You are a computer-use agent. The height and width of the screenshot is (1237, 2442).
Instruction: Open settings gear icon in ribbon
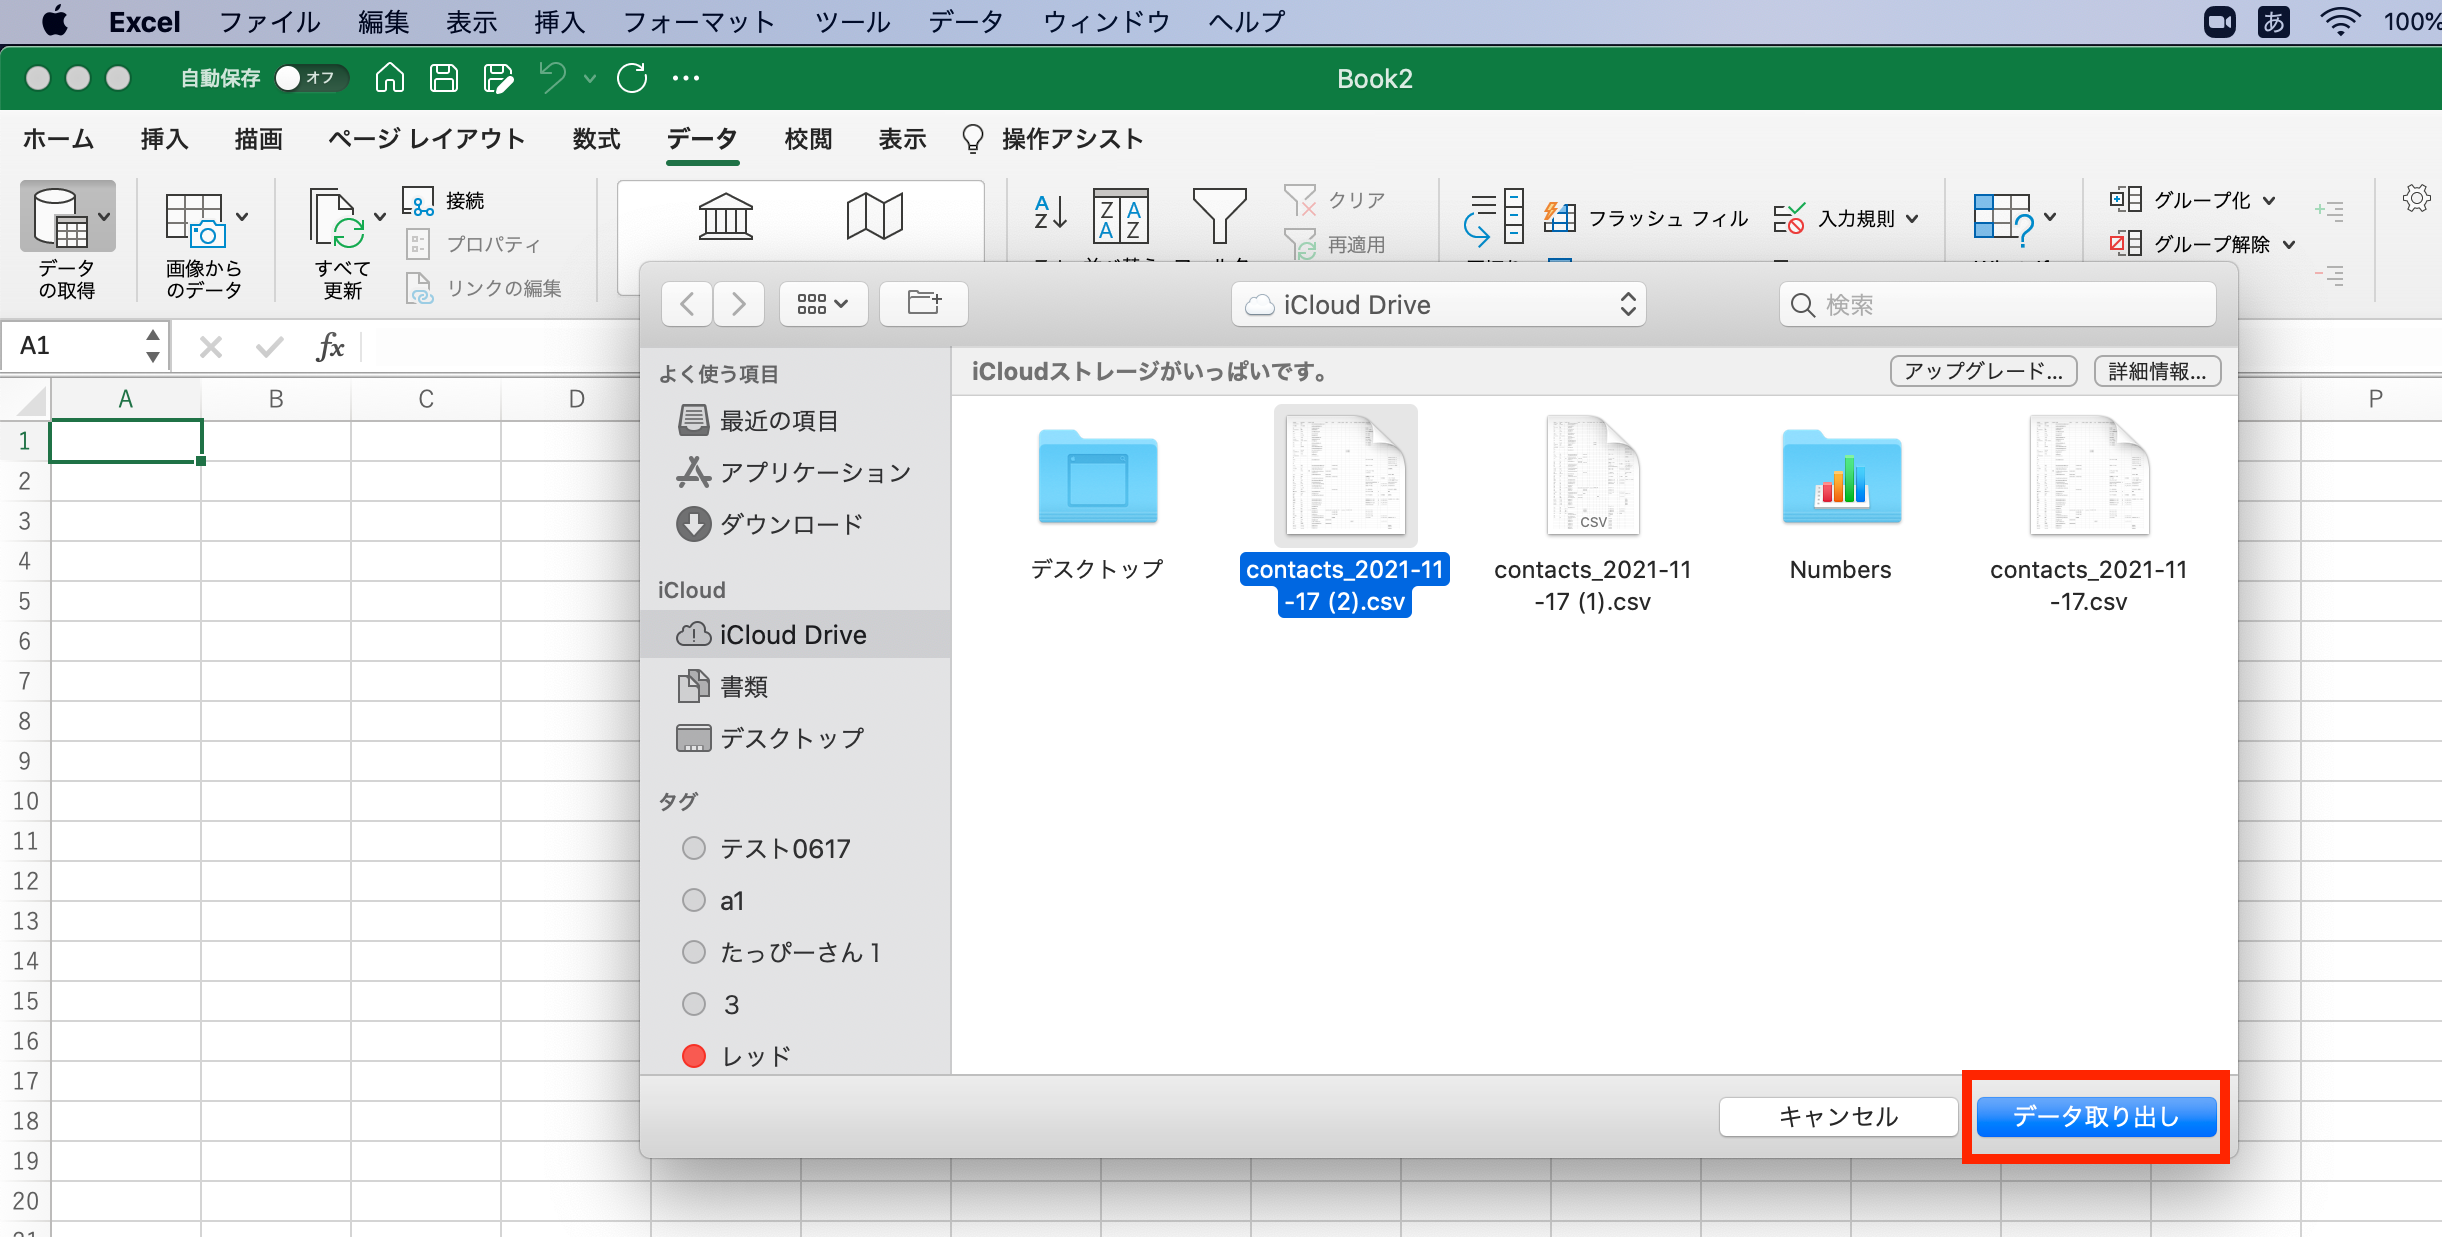click(x=2416, y=198)
